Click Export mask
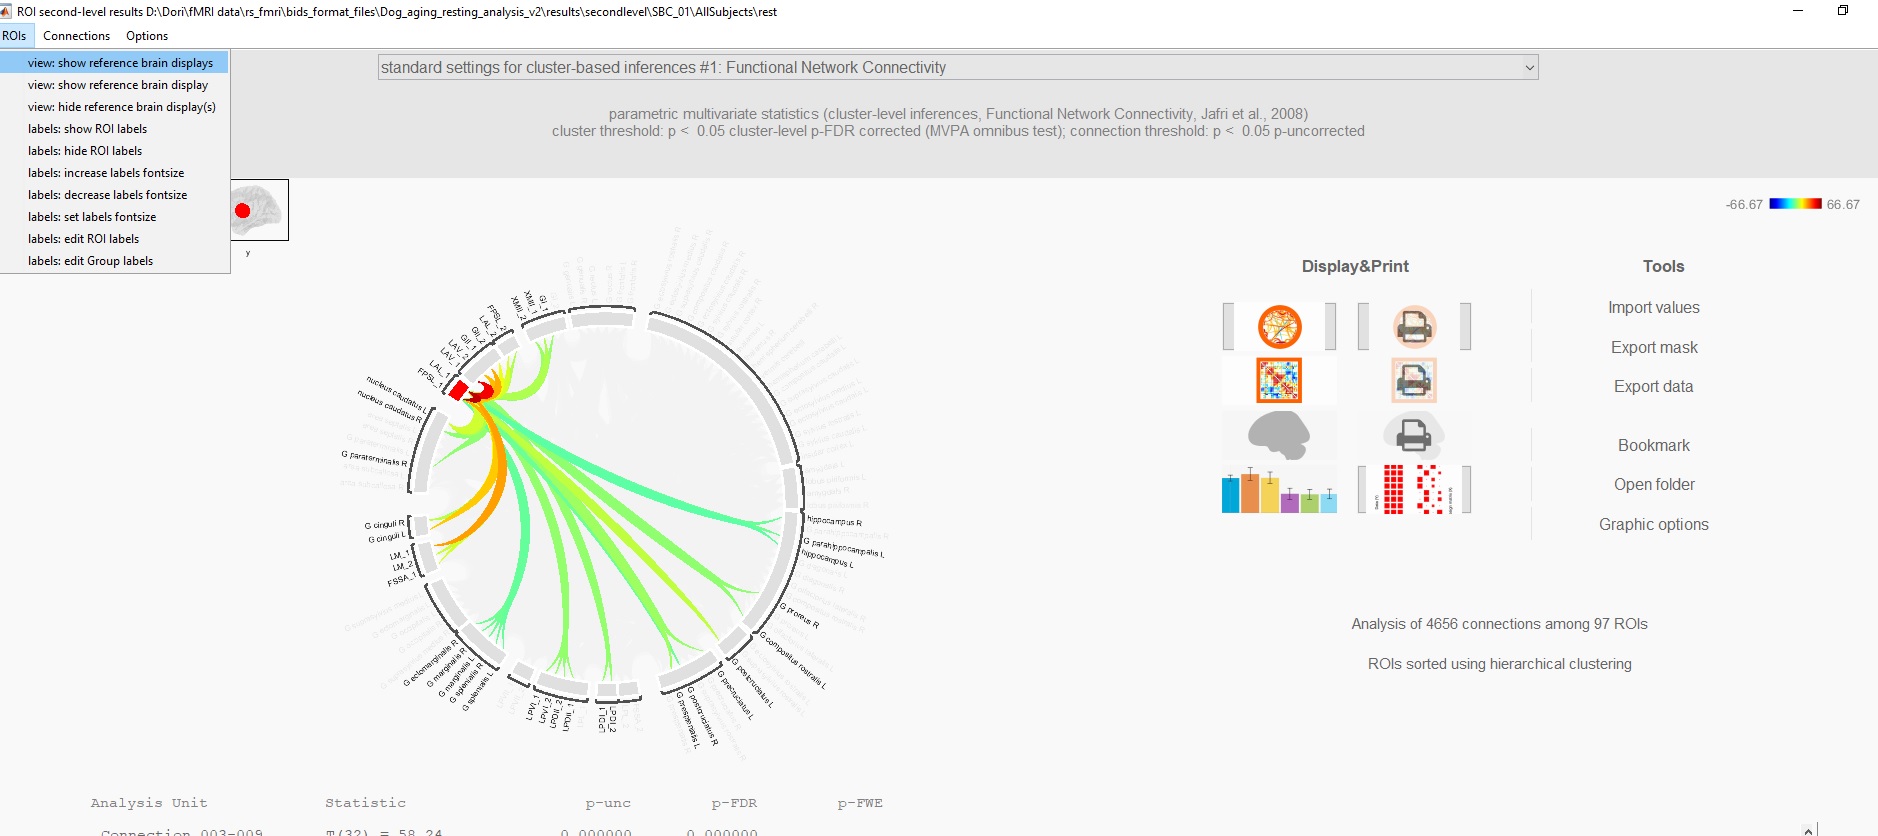This screenshot has width=1878, height=836. pyautogui.click(x=1653, y=348)
